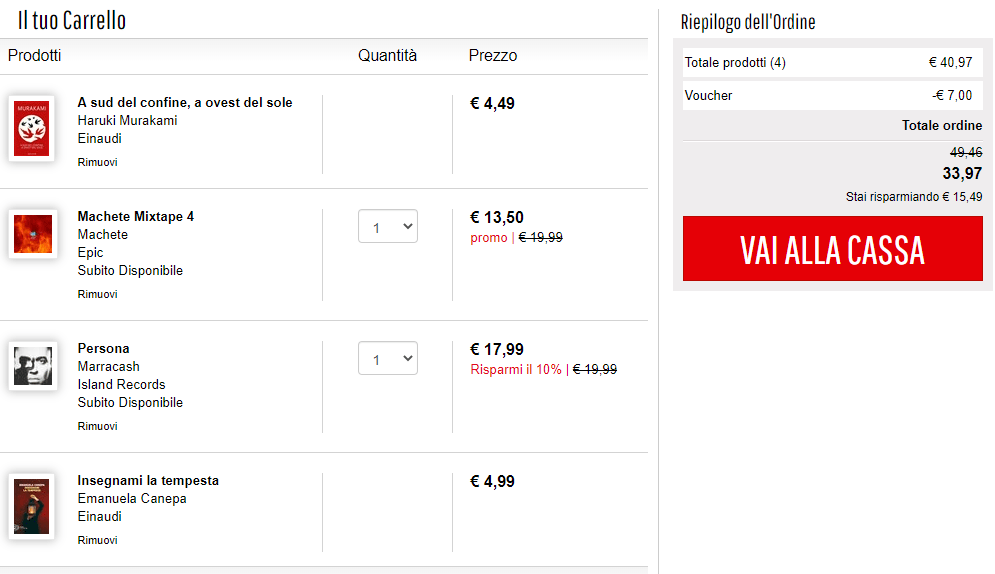
Task: Click the Persona product title
Action: 104,349
